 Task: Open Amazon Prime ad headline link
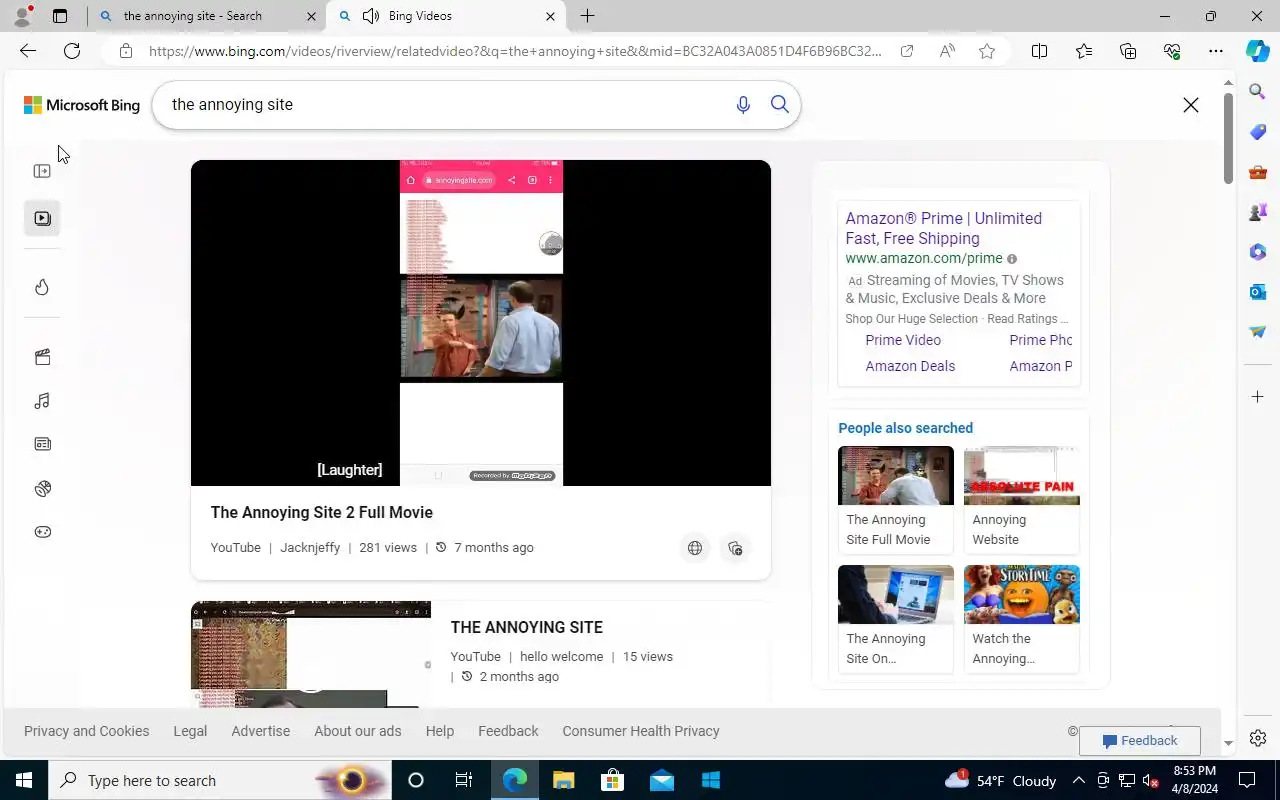click(944, 228)
